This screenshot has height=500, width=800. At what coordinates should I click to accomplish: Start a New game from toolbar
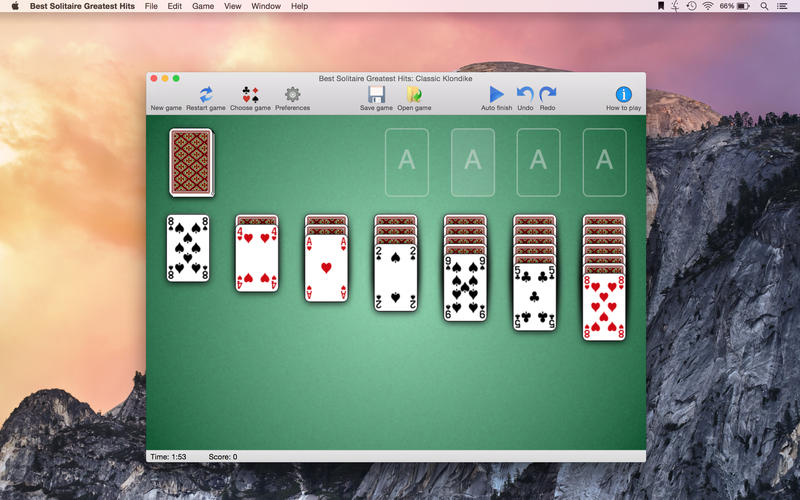(166, 108)
